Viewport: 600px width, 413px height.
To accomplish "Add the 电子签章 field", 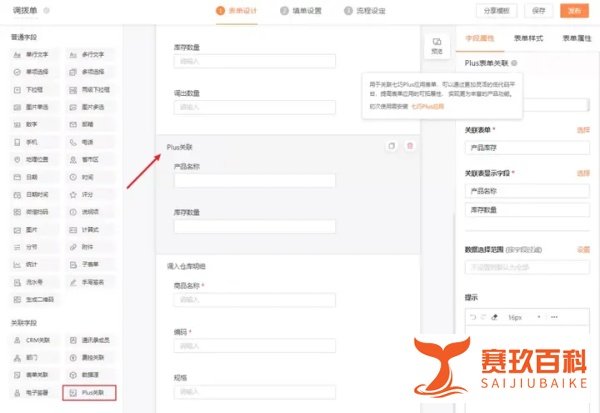I will click(x=34, y=393).
